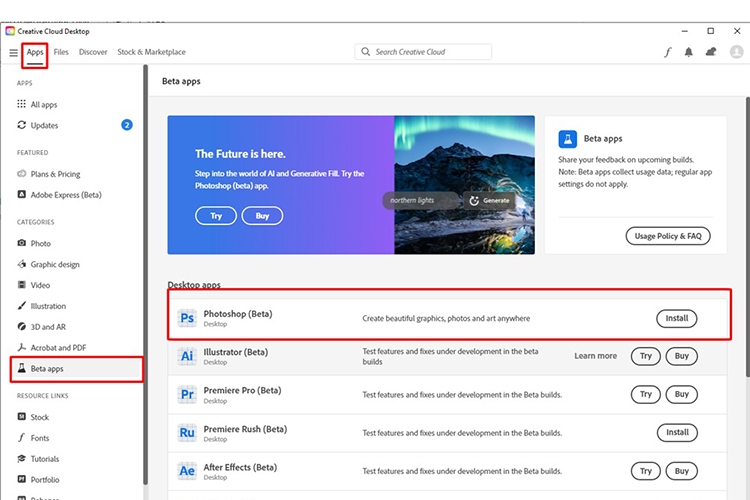Click the Updates refresh icon

(22, 125)
